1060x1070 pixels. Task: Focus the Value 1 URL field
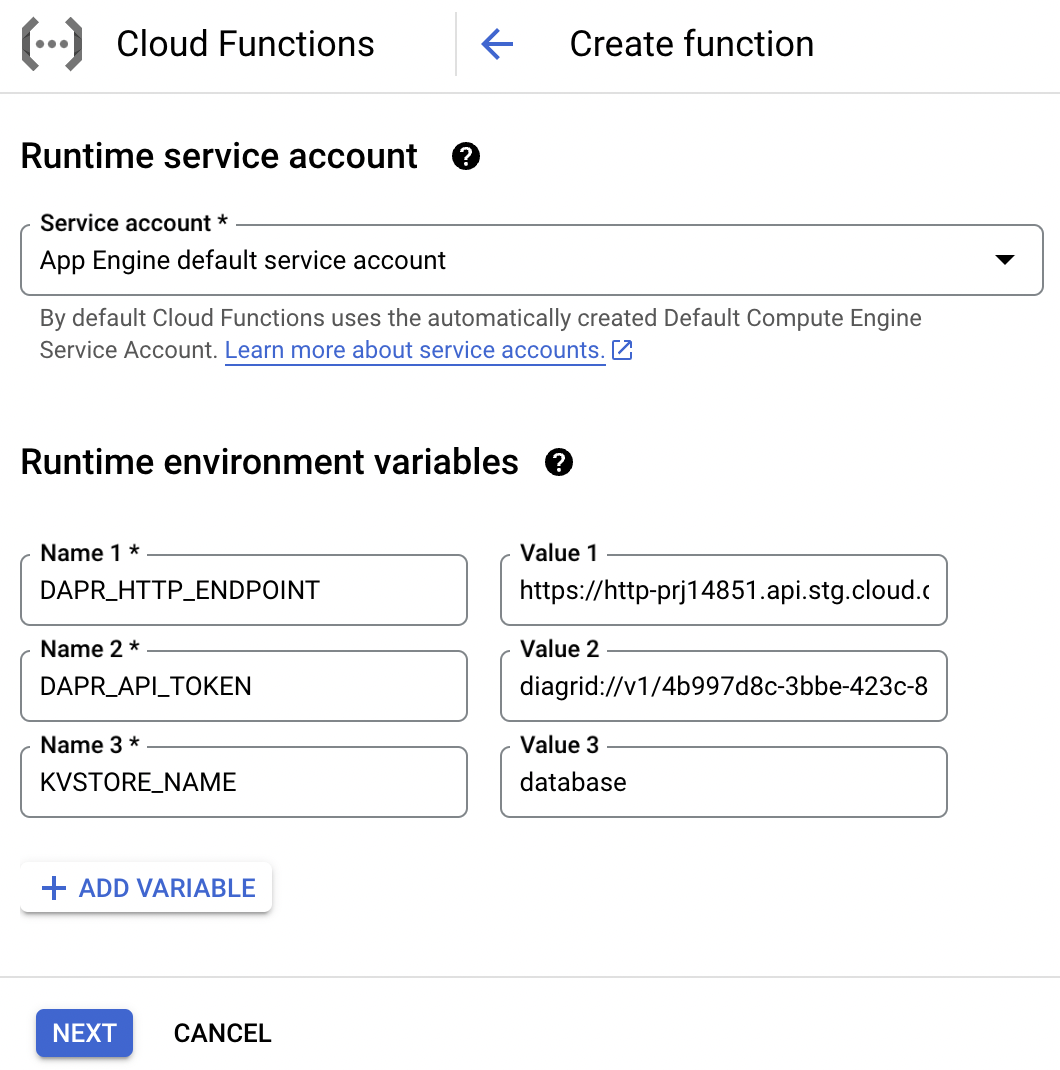pyautogui.click(x=723, y=591)
